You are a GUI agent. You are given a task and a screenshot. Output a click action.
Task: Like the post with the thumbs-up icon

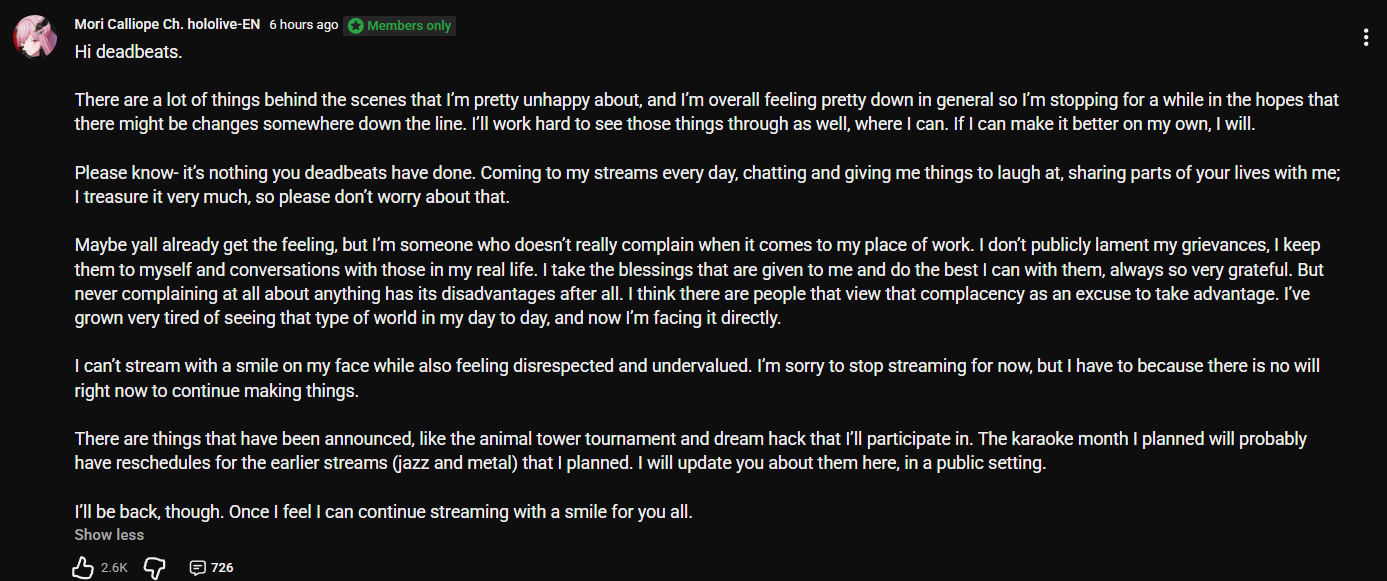point(83,567)
